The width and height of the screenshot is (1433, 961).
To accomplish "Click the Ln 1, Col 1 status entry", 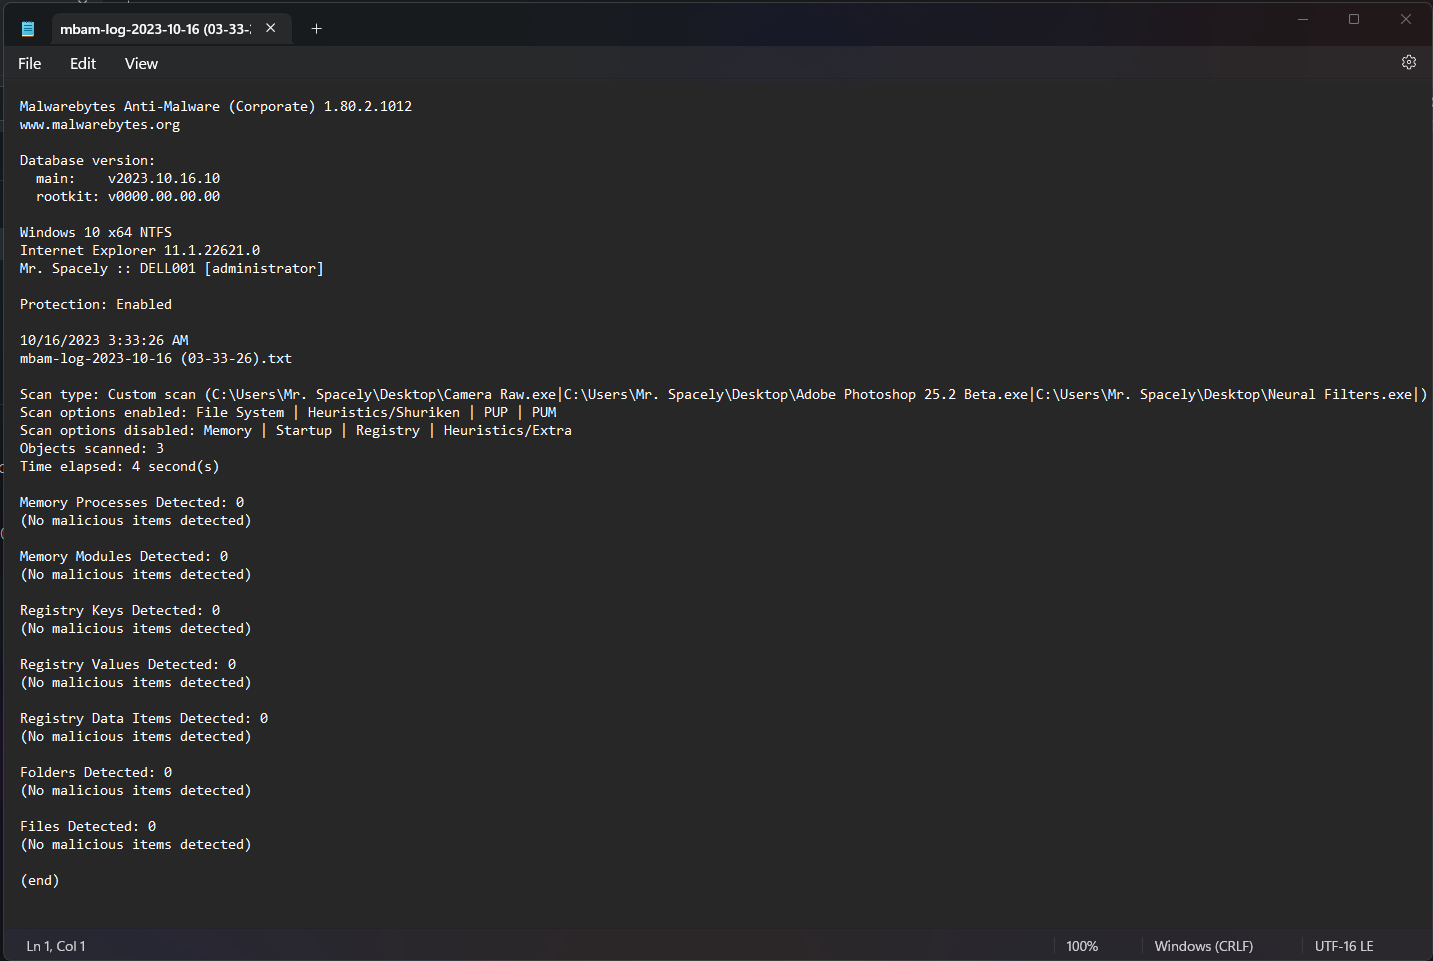I will tap(56, 946).
